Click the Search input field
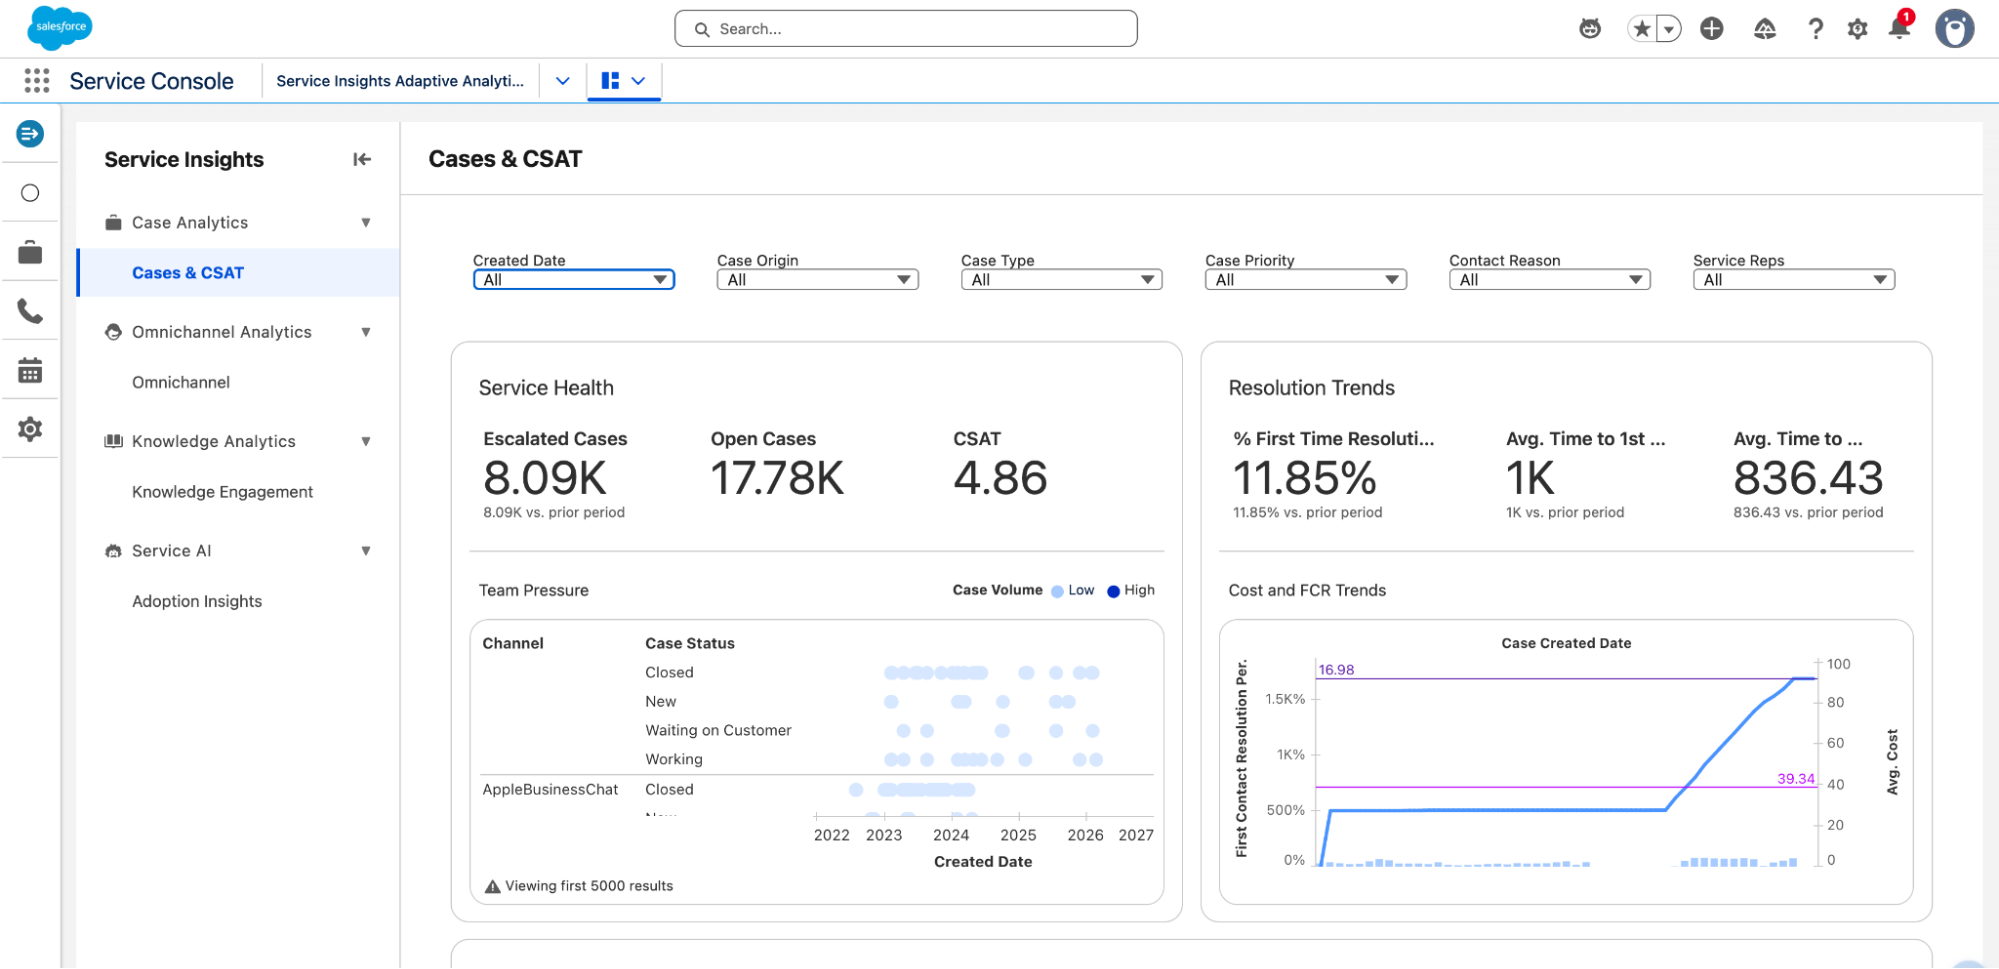This screenshot has width=1999, height=969. (x=906, y=29)
